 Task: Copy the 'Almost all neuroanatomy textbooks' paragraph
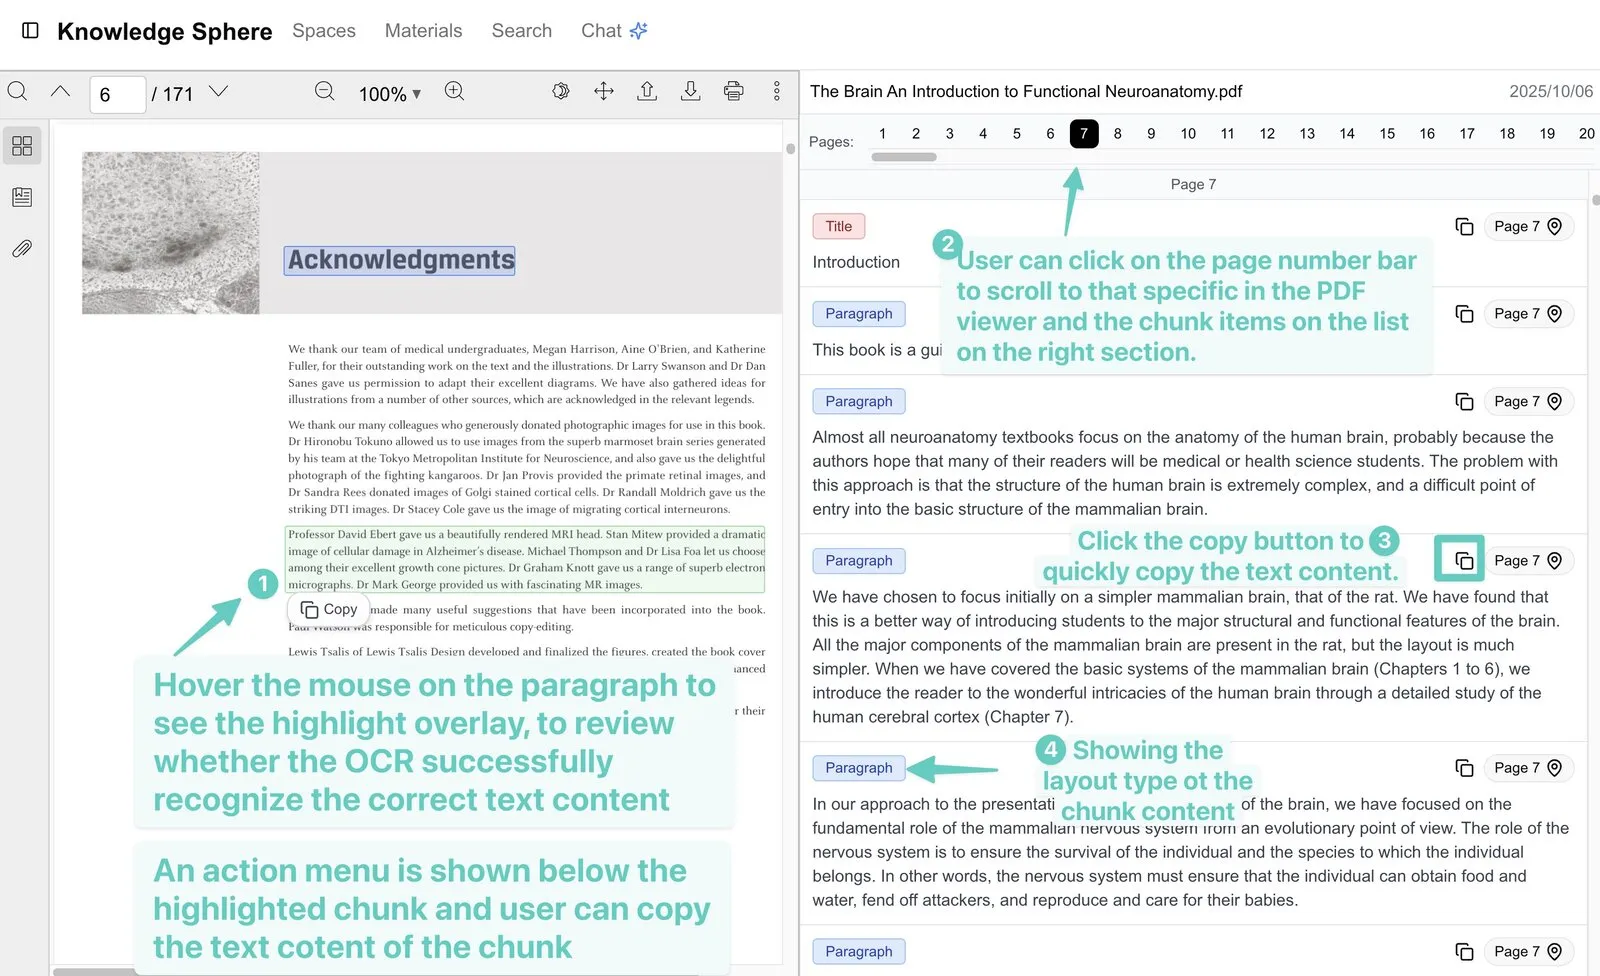click(x=1464, y=402)
